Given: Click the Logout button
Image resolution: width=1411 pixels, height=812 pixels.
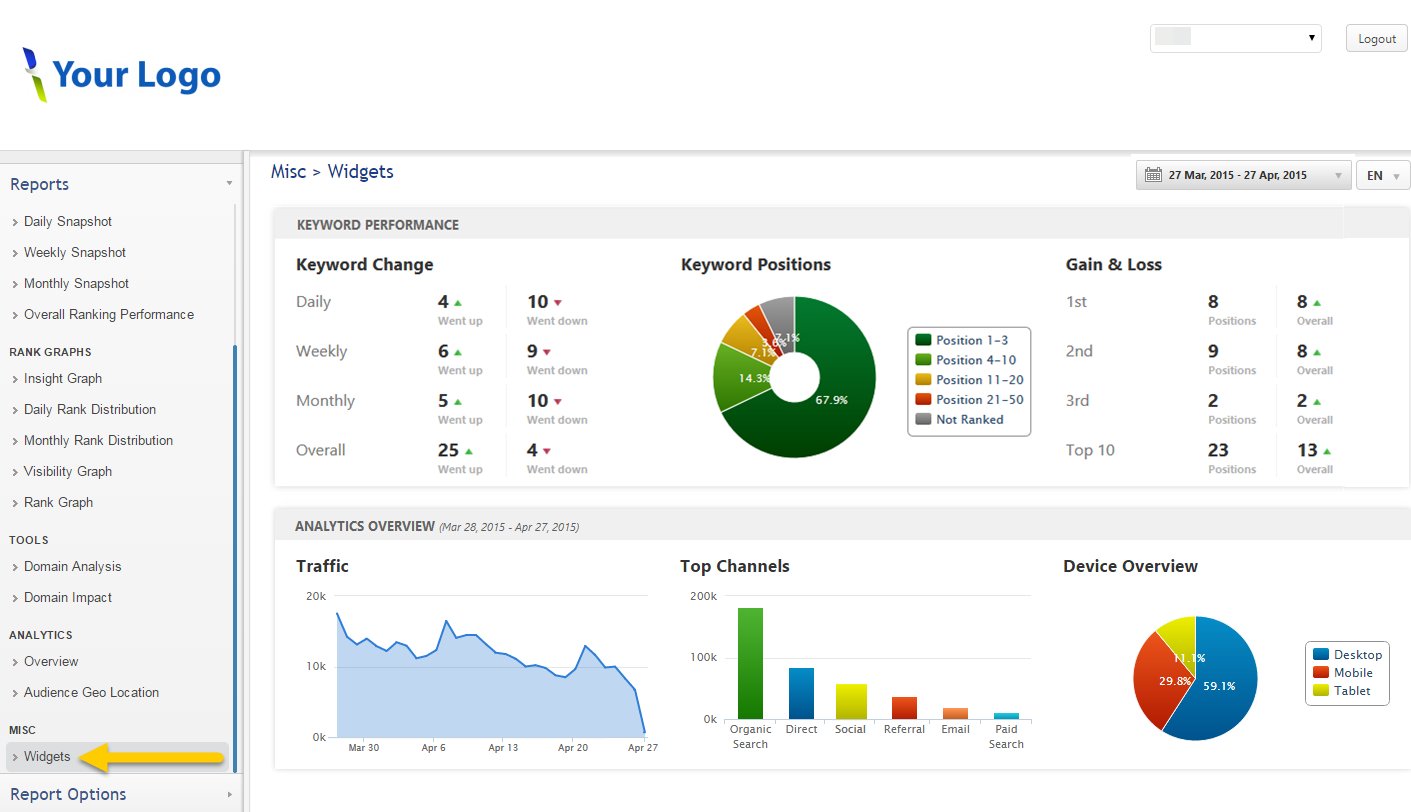Looking at the screenshot, I should 1376,39.
